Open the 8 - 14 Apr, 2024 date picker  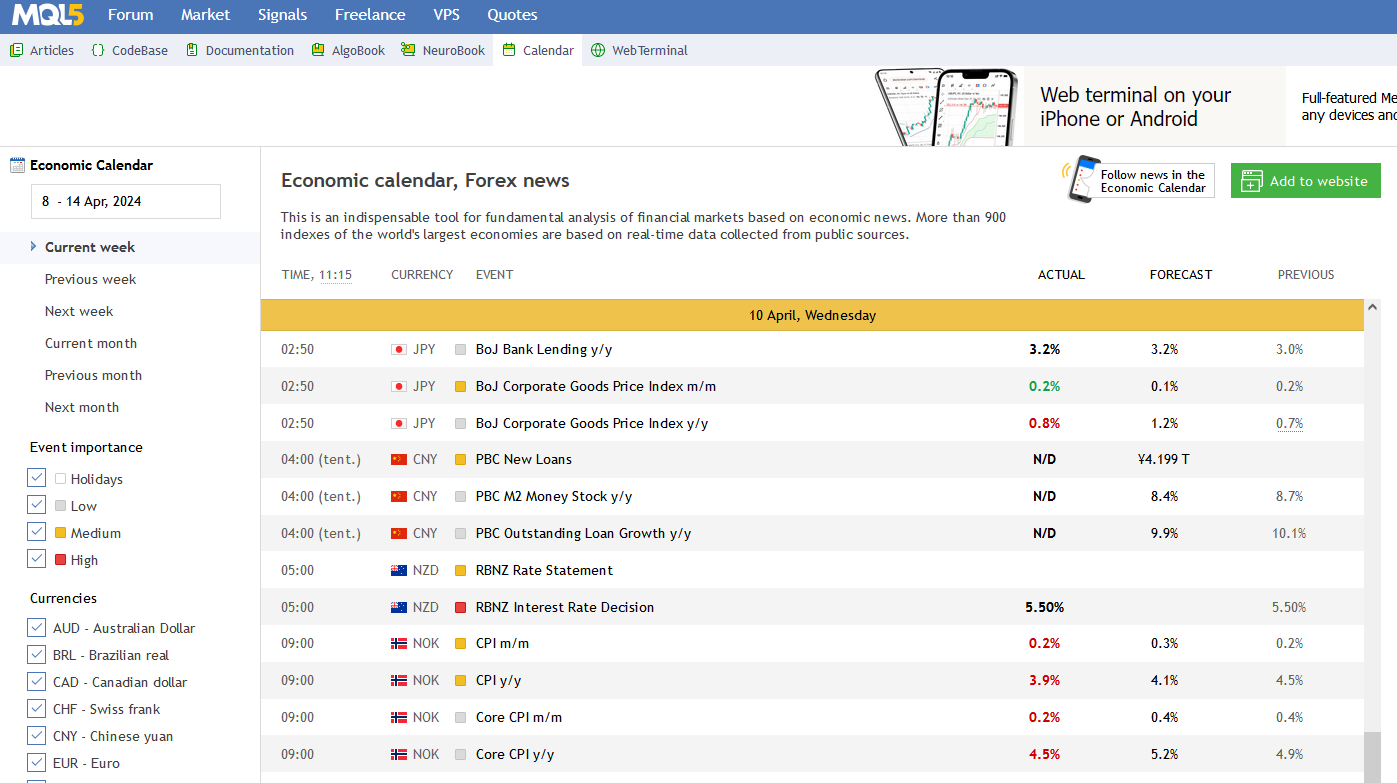tap(125, 201)
